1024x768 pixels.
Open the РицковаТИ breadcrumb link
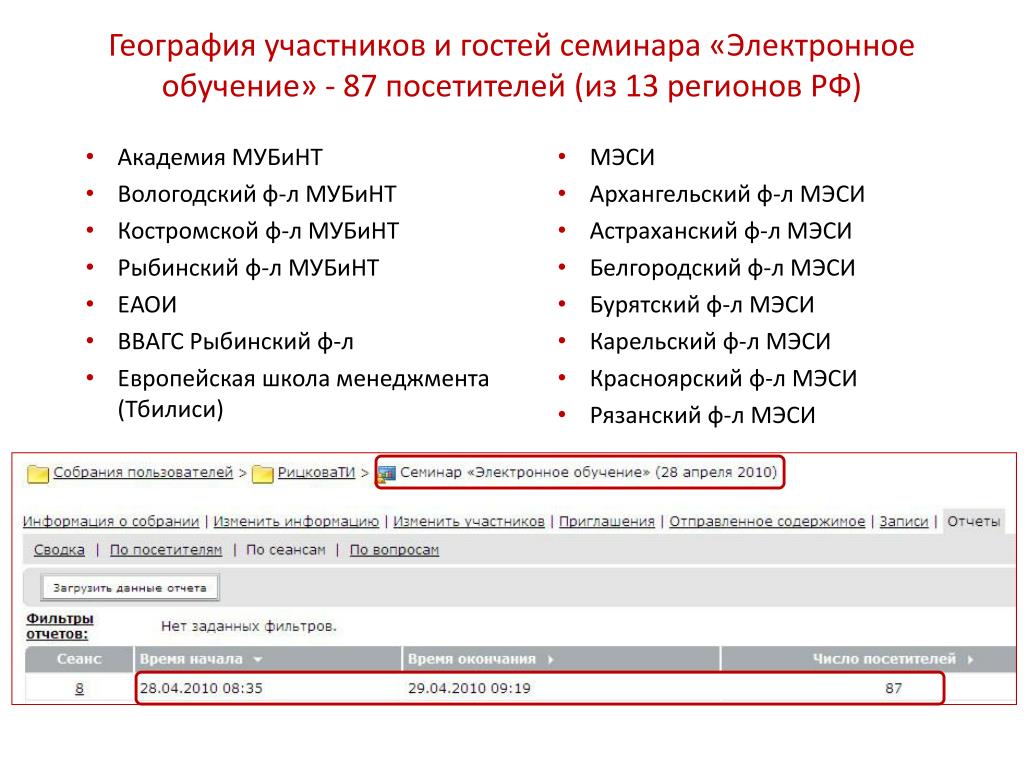tap(316, 472)
